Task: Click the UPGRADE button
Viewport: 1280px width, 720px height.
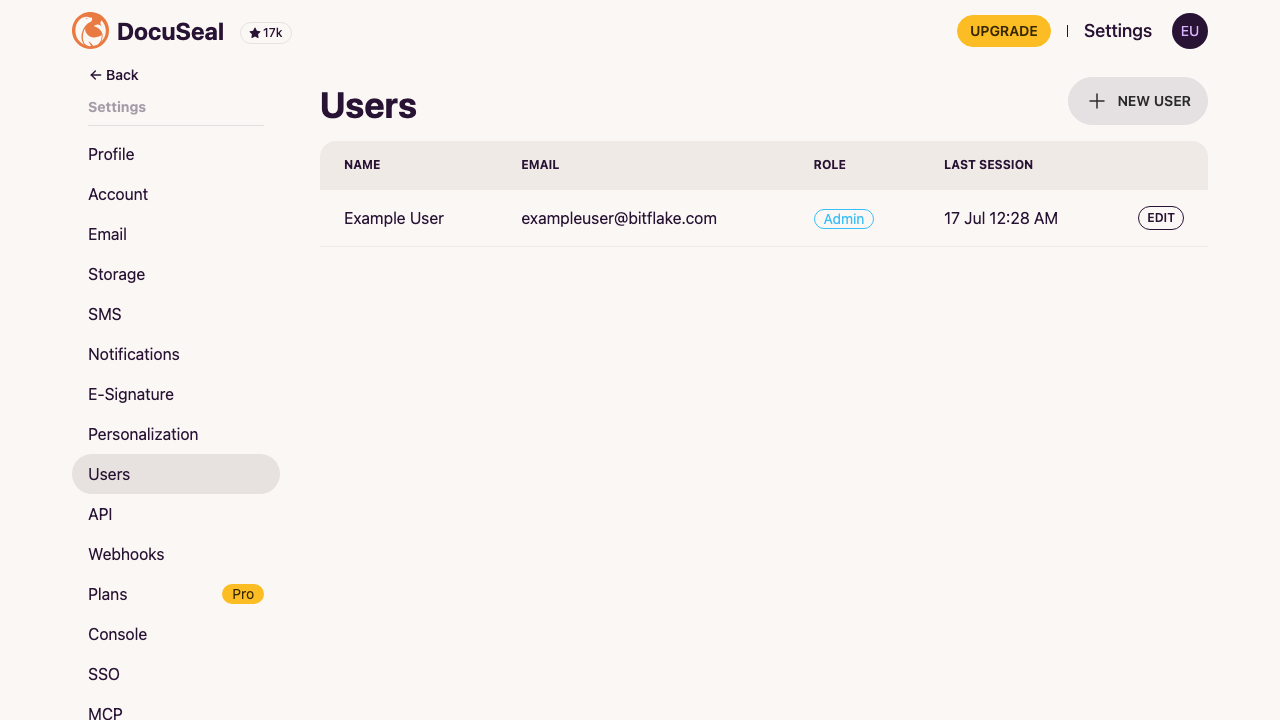Action: (1004, 31)
